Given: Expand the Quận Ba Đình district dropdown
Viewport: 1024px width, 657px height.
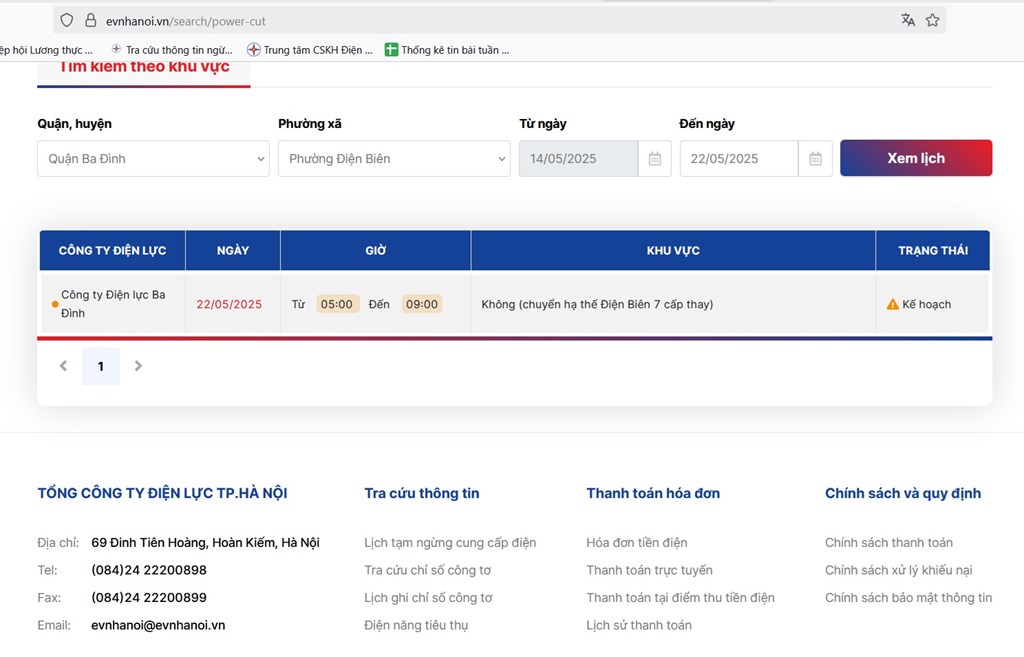Looking at the screenshot, I should click(153, 159).
